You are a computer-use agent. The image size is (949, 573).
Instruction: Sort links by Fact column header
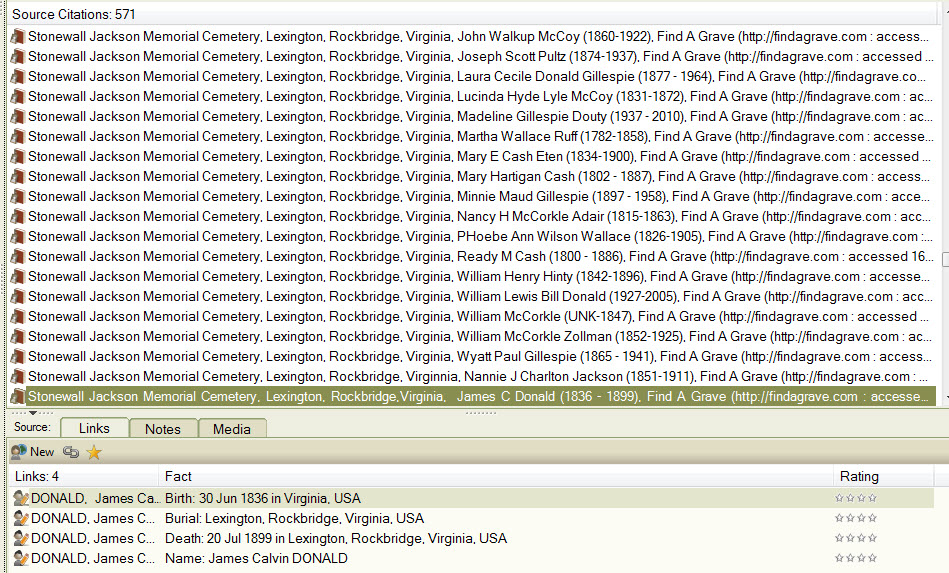coord(495,476)
